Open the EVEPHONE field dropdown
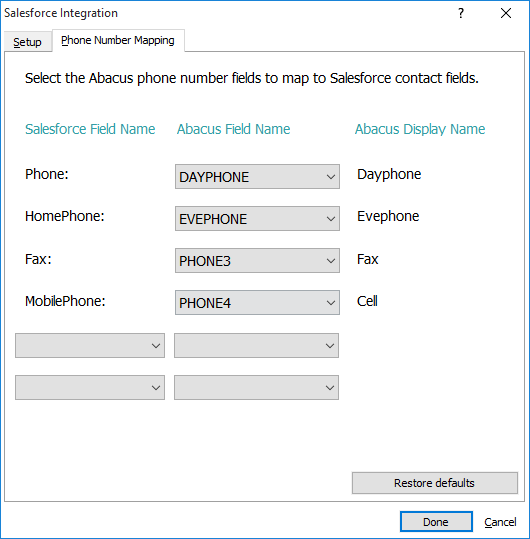The image size is (530, 539). (257, 219)
